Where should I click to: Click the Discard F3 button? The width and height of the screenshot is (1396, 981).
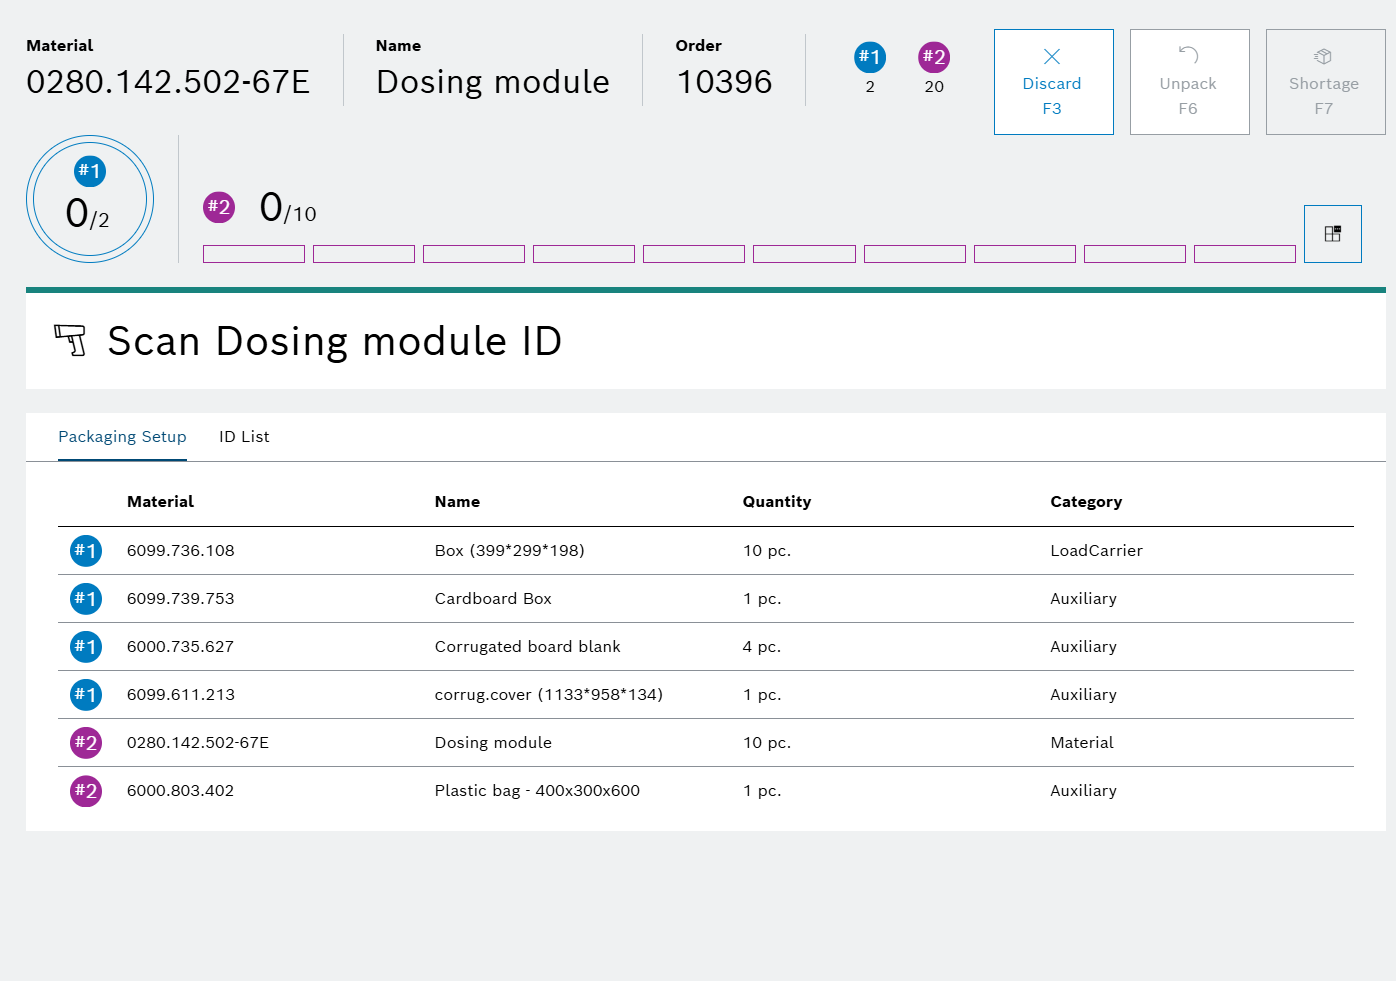(1053, 82)
